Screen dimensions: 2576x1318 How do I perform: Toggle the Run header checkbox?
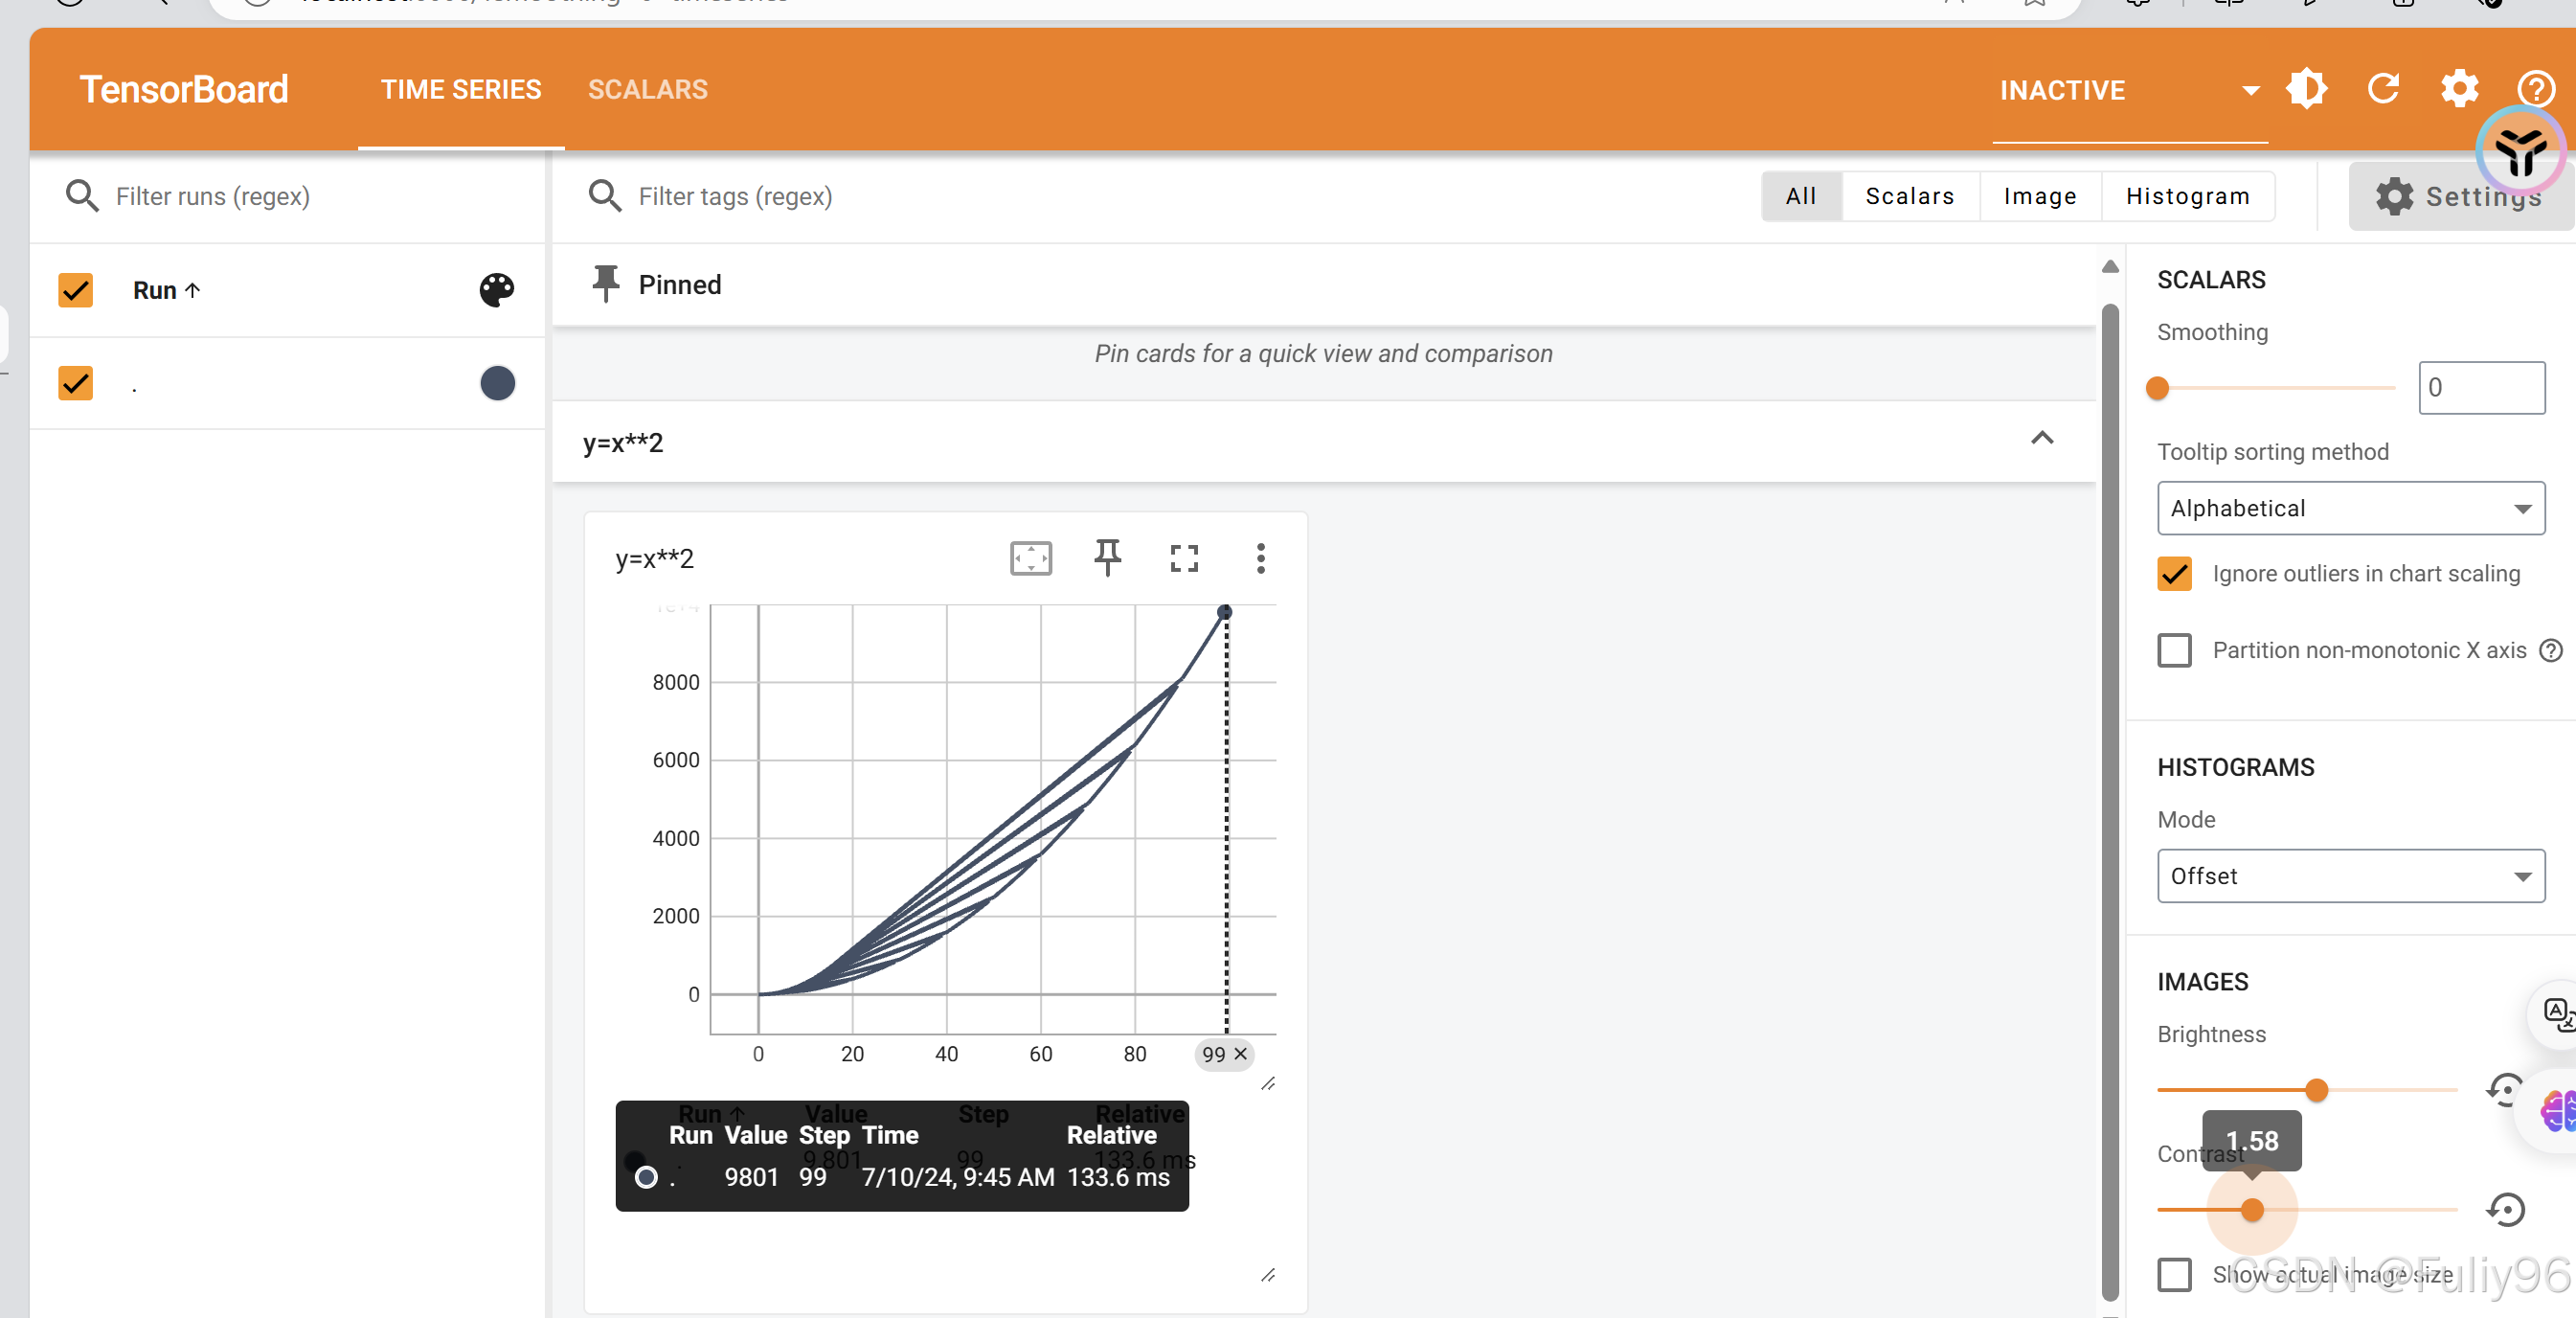(76, 290)
